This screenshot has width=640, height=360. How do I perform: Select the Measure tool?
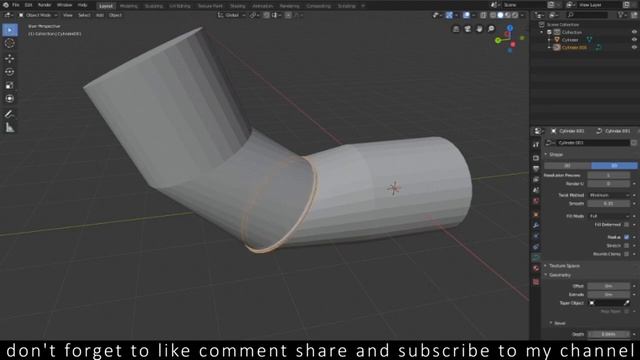[x=10, y=128]
